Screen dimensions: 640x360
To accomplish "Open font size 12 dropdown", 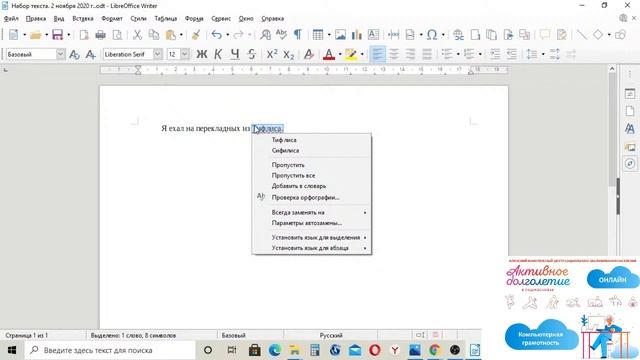I will tap(184, 54).
